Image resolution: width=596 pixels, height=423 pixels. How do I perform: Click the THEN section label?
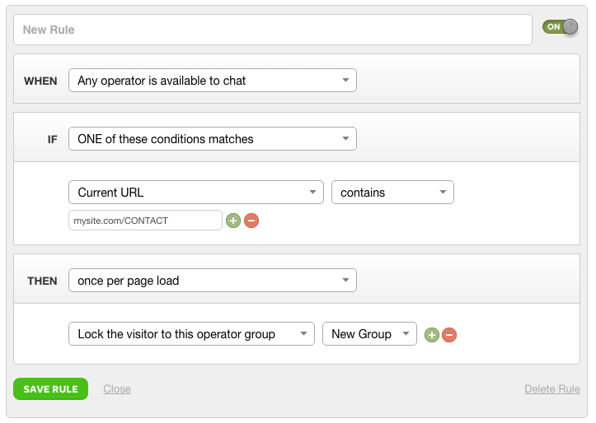click(x=42, y=281)
